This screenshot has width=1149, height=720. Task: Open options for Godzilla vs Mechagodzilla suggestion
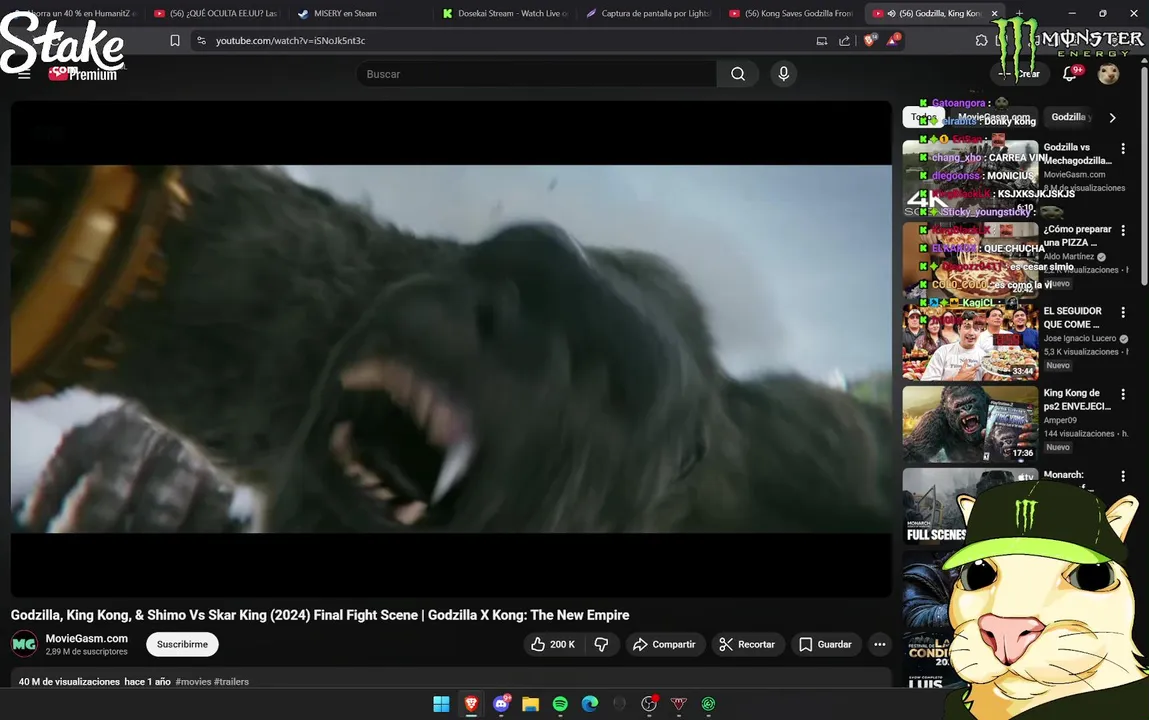[x=1123, y=149]
